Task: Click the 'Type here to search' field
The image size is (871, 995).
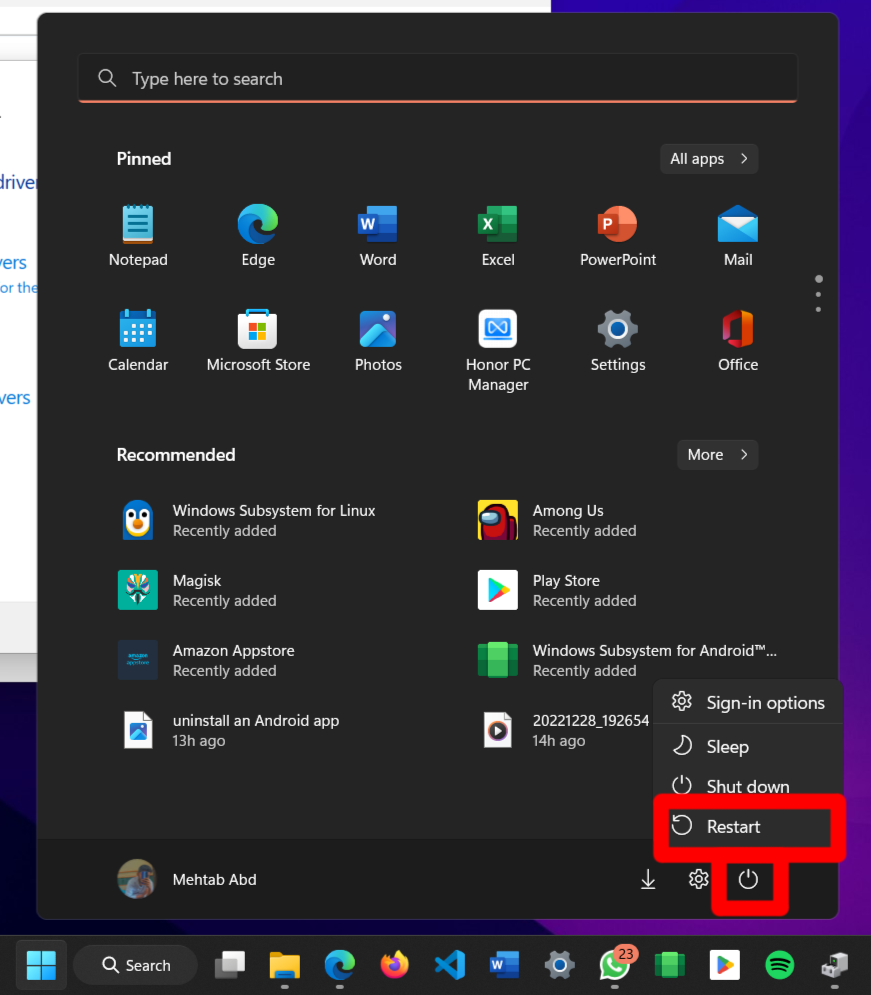Action: (438, 78)
